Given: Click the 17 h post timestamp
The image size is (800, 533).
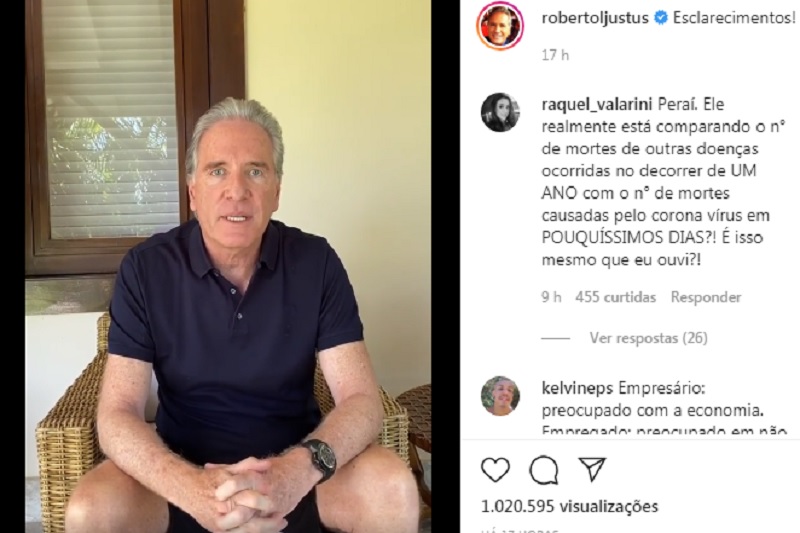Looking at the screenshot, I should point(555,55).
